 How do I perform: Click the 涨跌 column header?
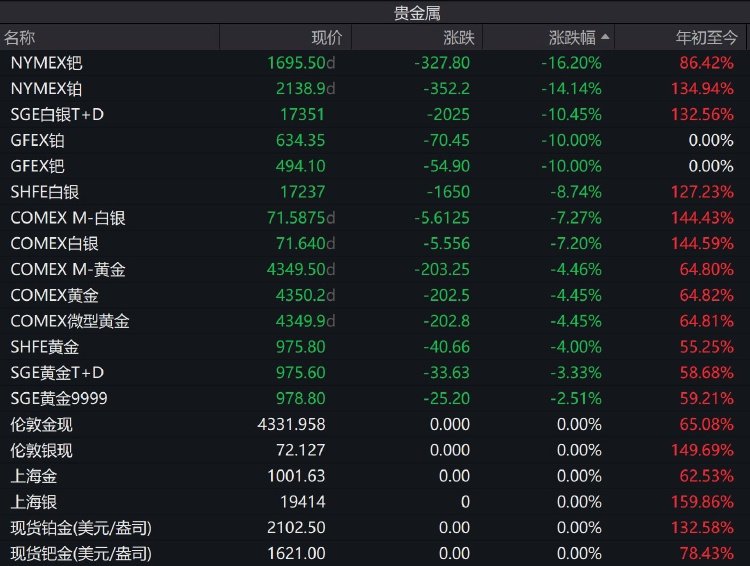tap(459, 38)
